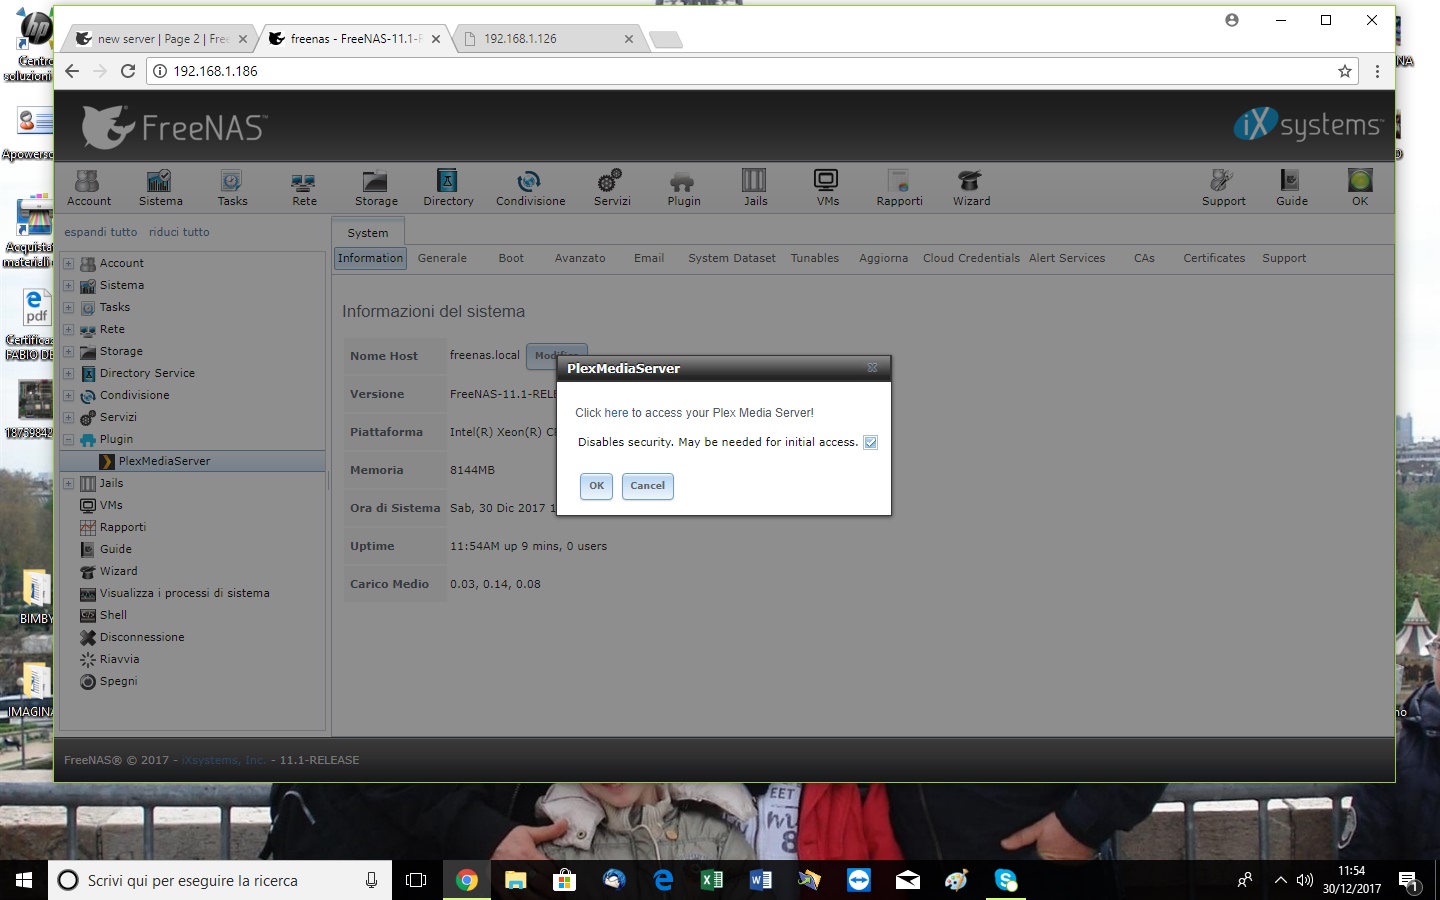
Task: Switch to the System Dataset tab
Action: point(732,258)
